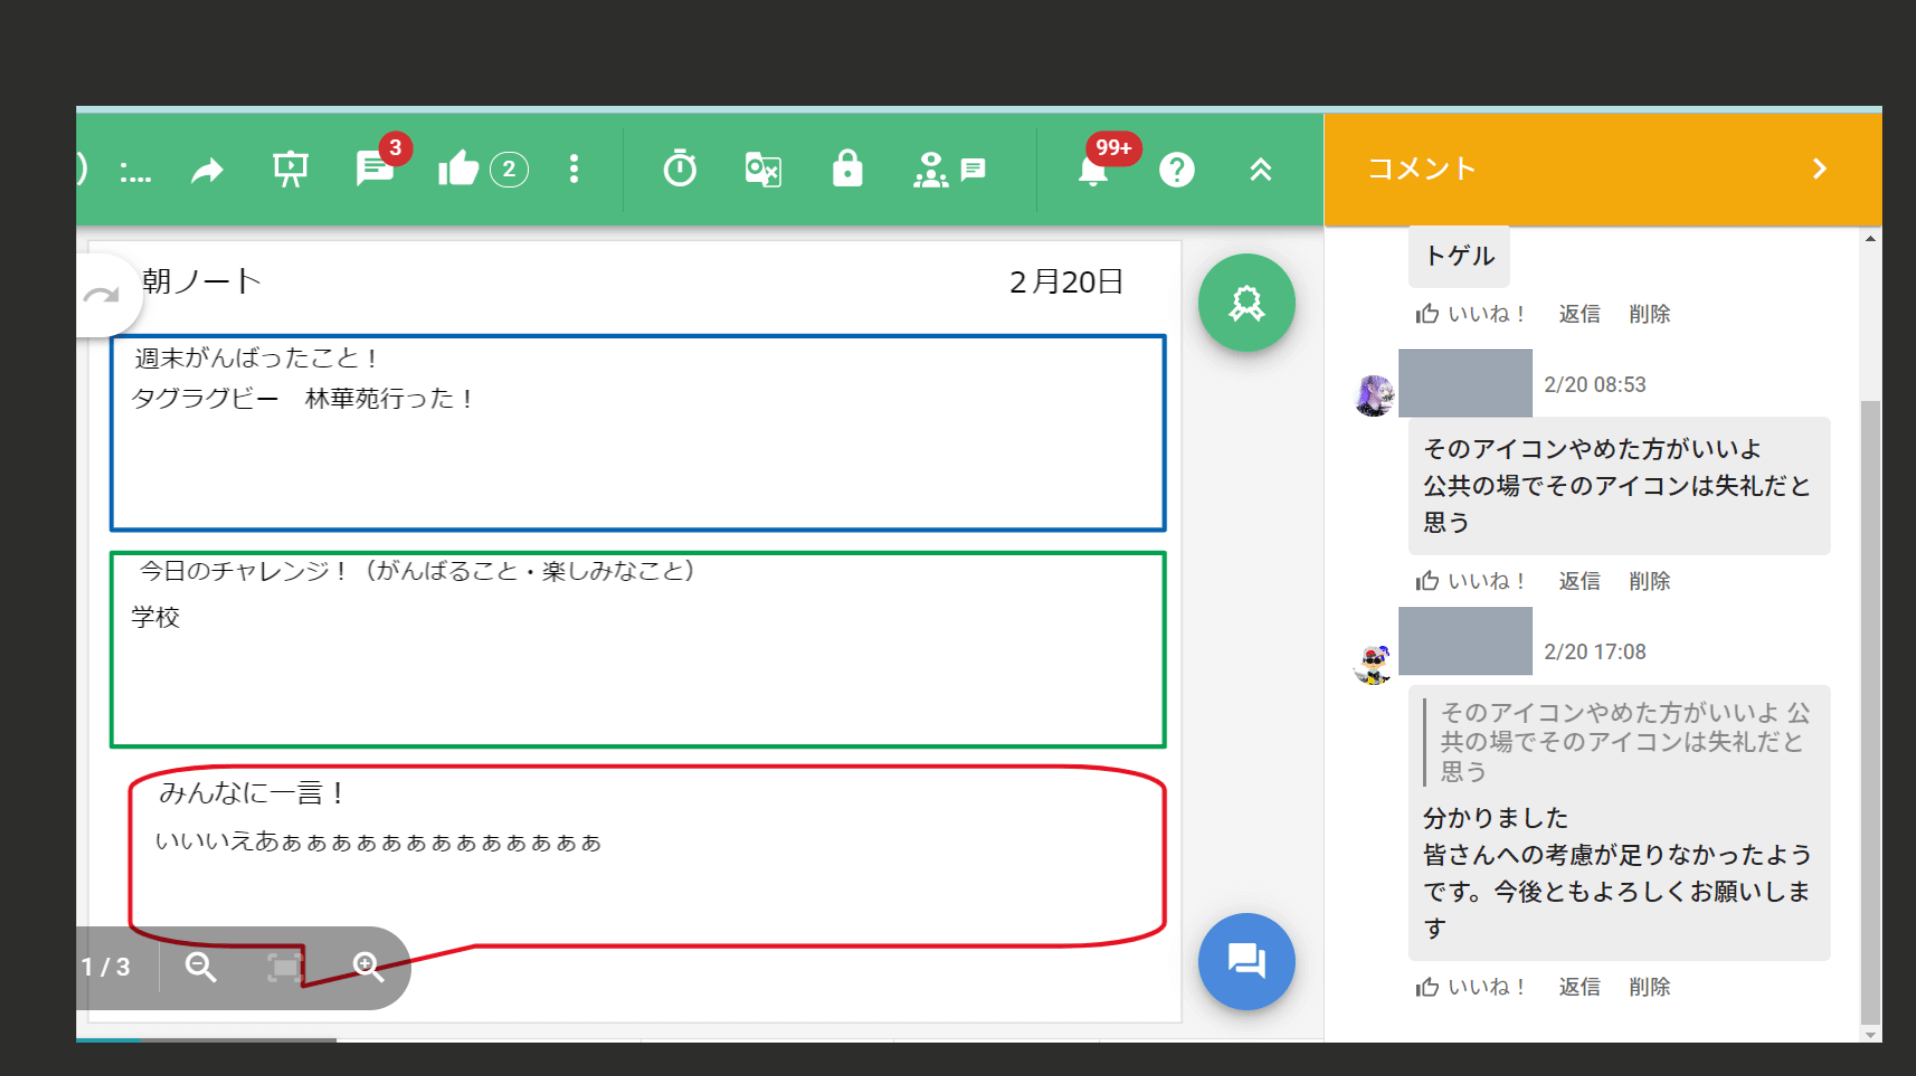1916x1076 pixels.
Task: Fit the note to the screen
Action: click(x=284, y=966)
